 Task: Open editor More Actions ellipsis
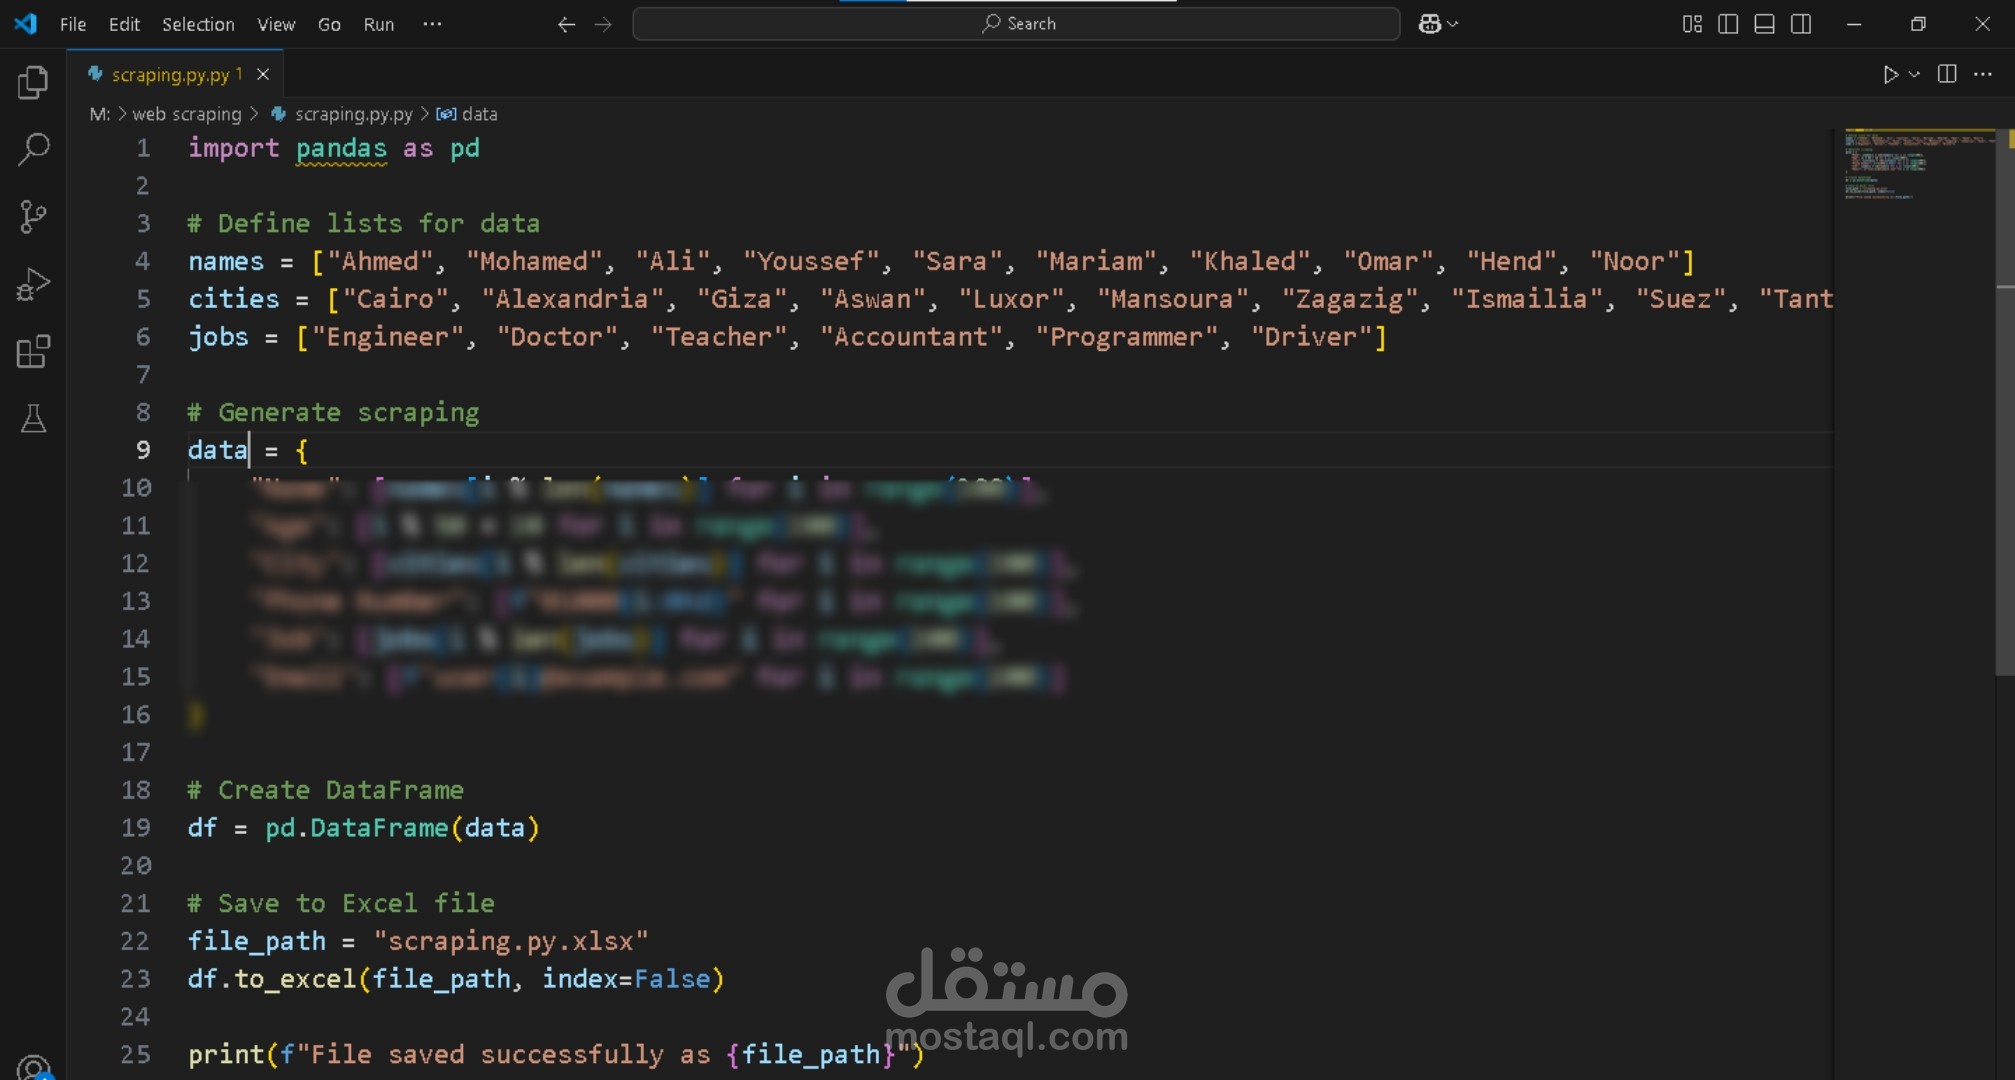[1983, 74]
